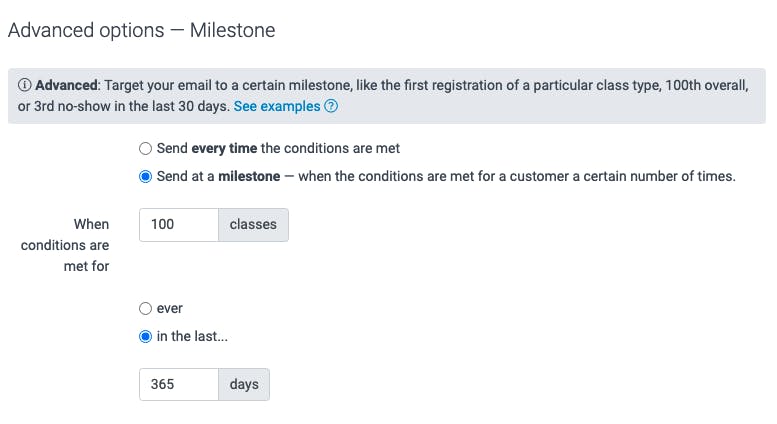777x424 pixels.
Task: Select the Send at a milestone radio button
Action: pos(145,177)
